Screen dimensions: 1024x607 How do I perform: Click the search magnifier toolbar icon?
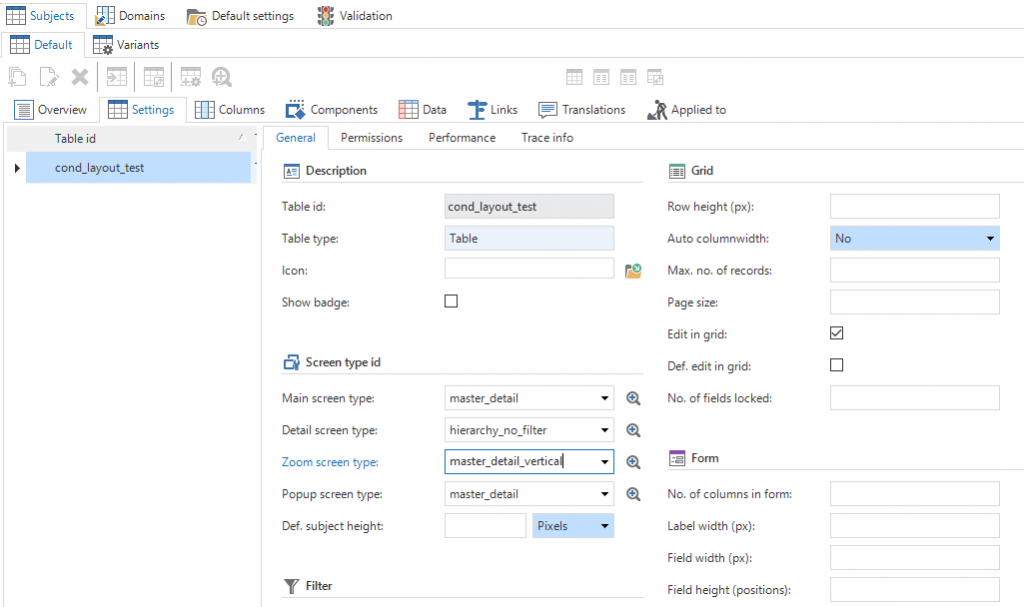222,77
